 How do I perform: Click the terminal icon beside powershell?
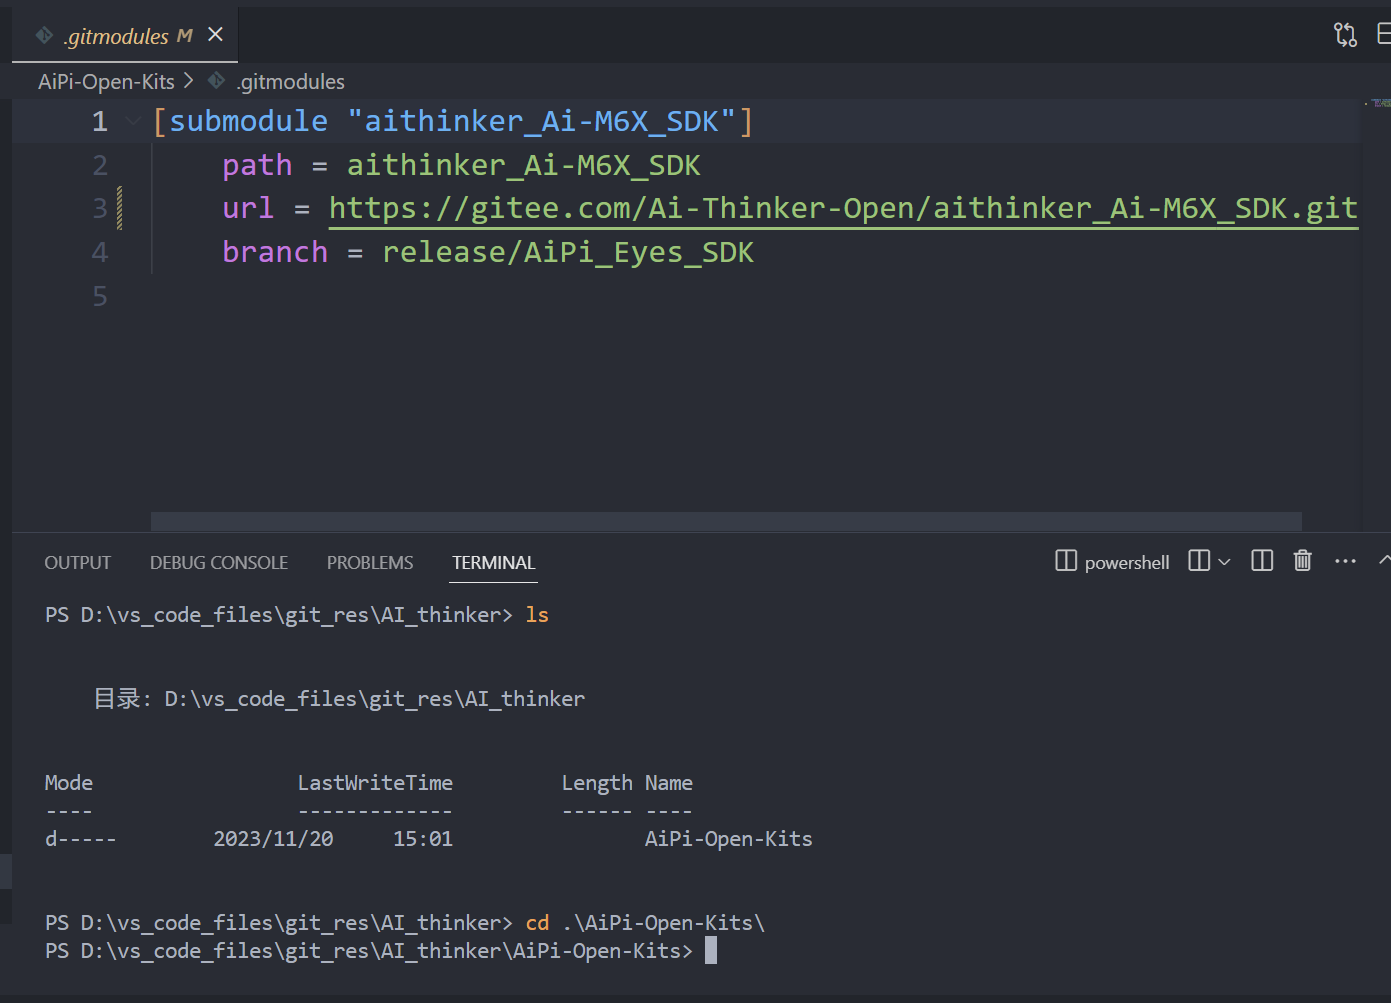[x=1066, y=561]
